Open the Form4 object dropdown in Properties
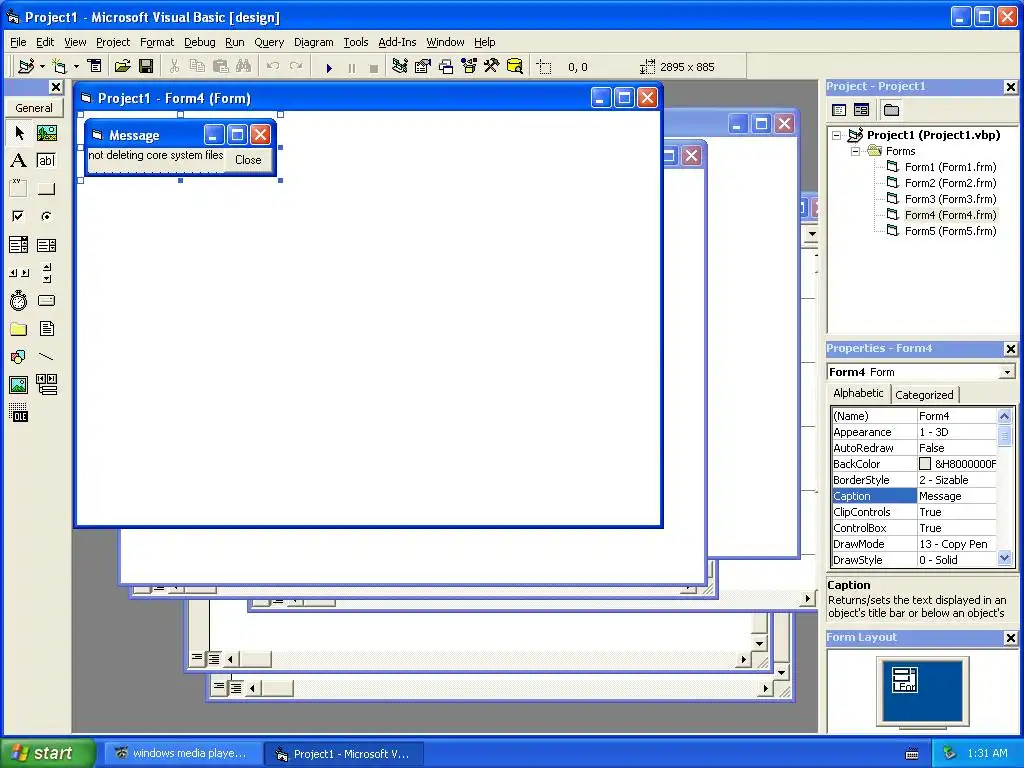 click(1007, 372)
